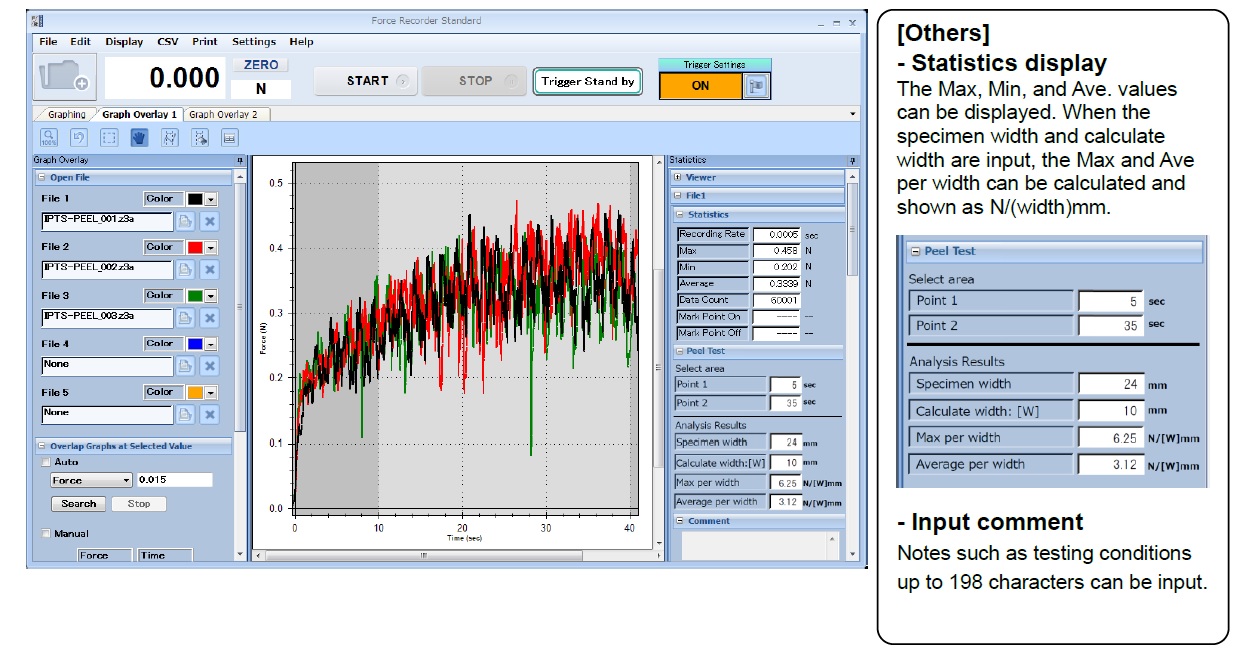Collapse the Peel Test section

pyautogui.click(x=680, y=352)
